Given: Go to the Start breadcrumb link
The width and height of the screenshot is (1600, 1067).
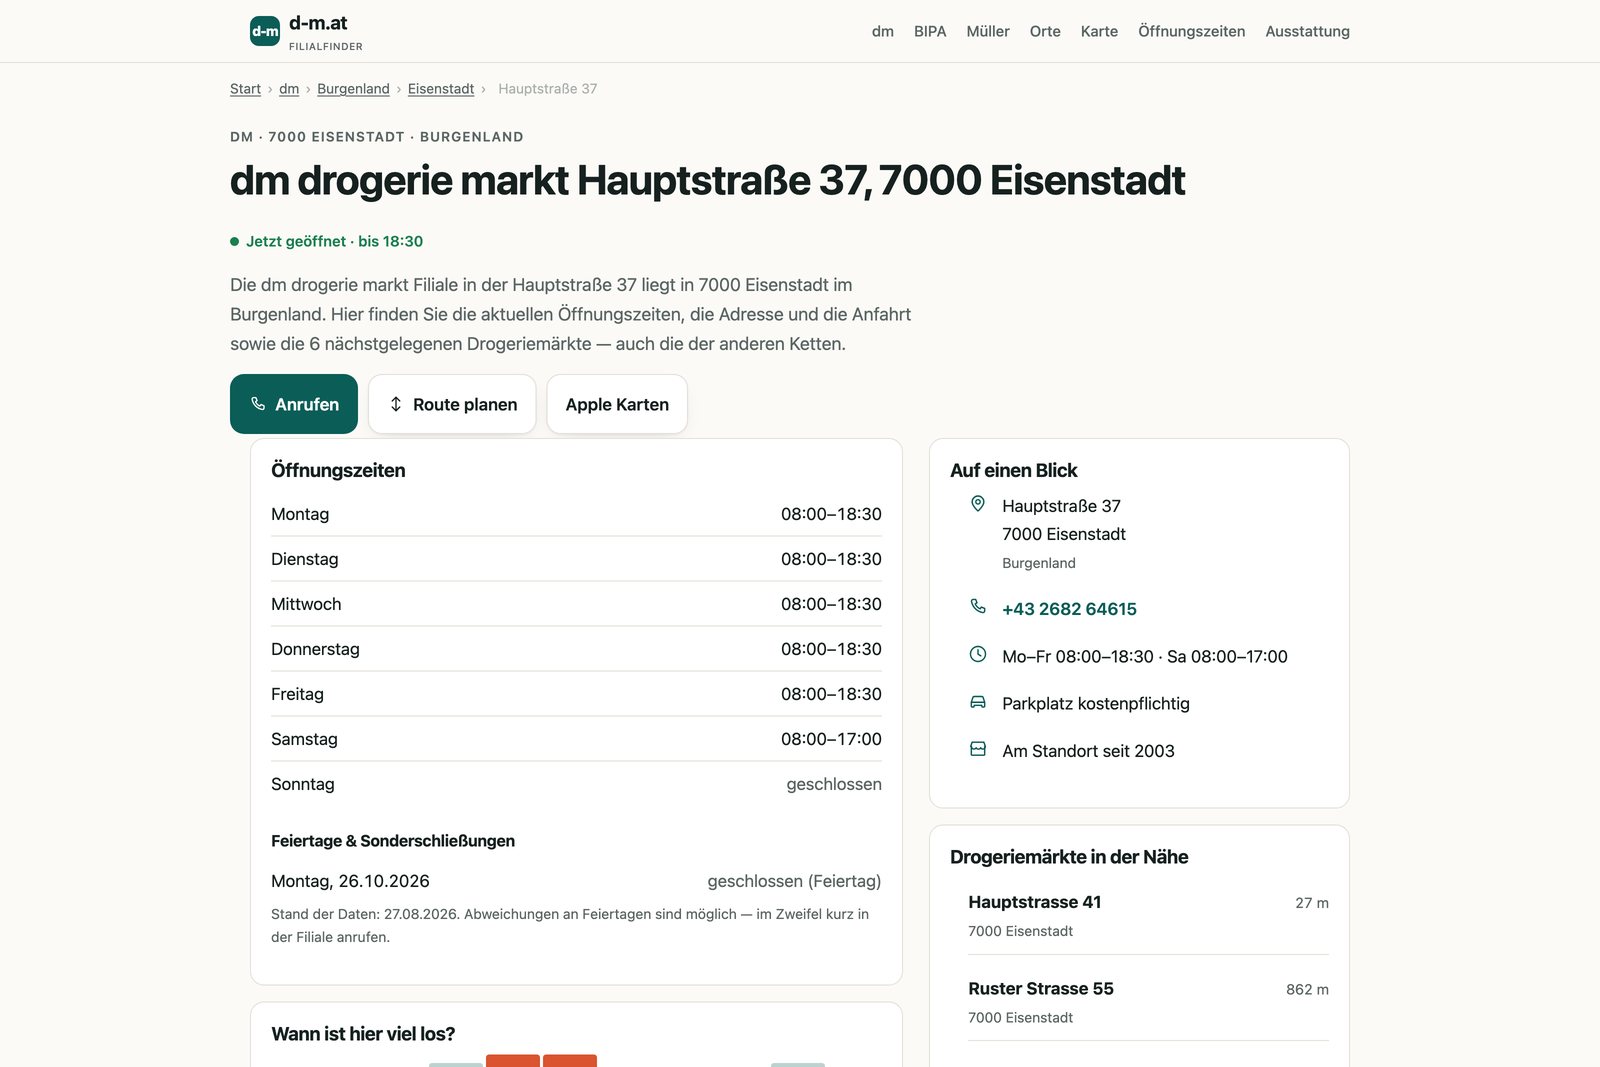Looking at the screenshot, I should click(245, 89).
